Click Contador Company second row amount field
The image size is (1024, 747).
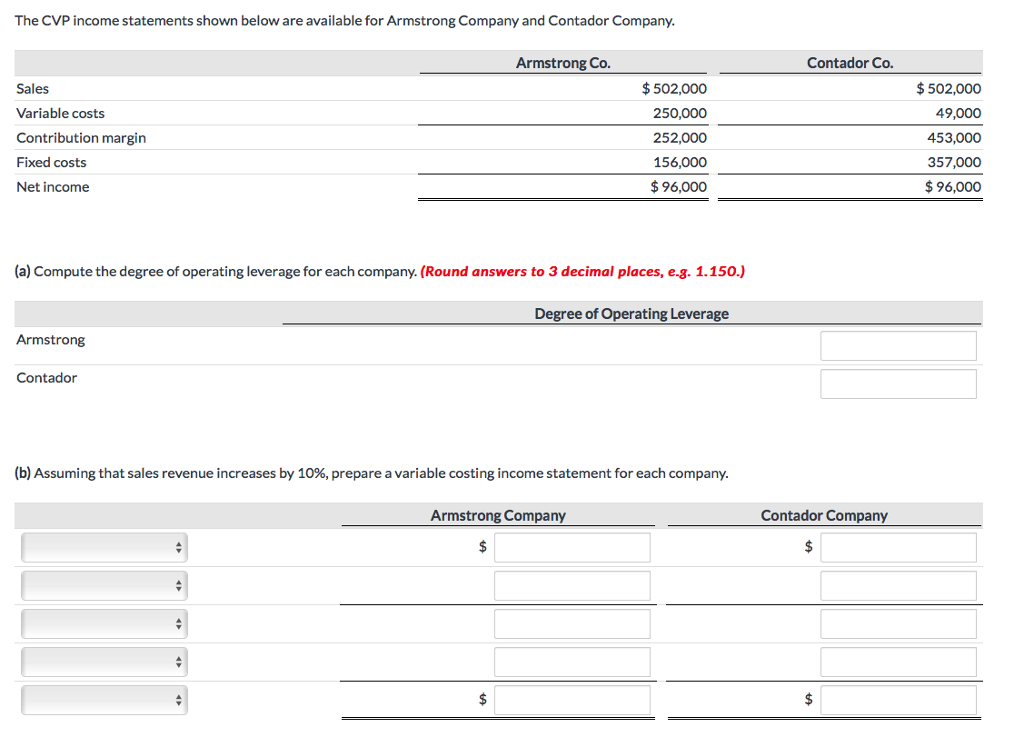(899, 586)
